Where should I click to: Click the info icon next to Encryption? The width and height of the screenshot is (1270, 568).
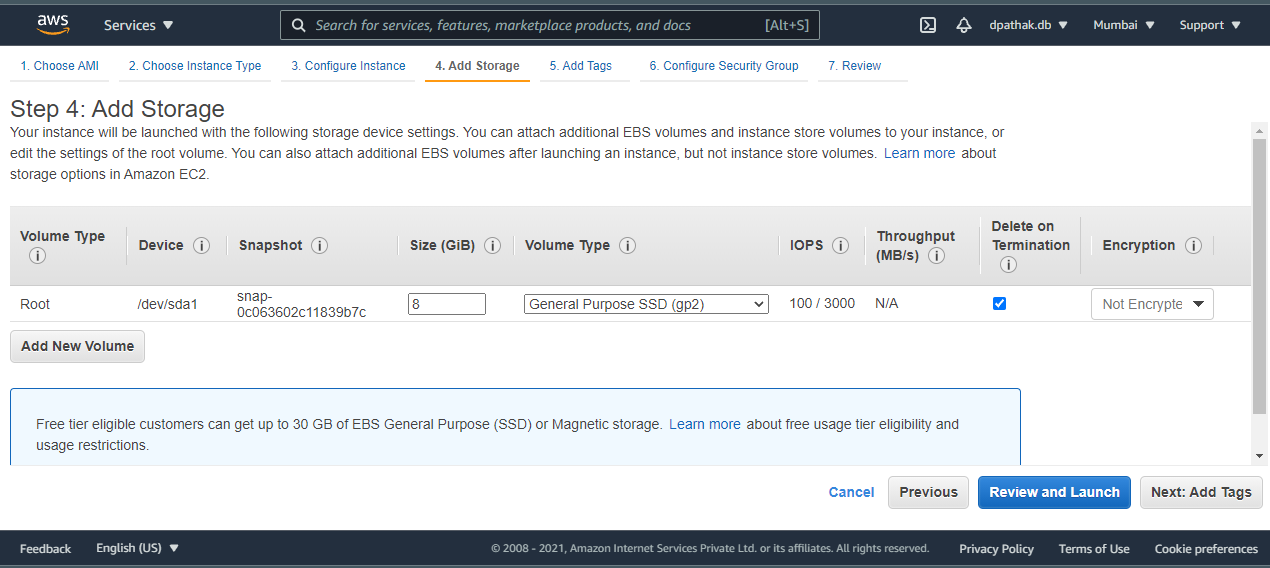[x=1192, y=245]
